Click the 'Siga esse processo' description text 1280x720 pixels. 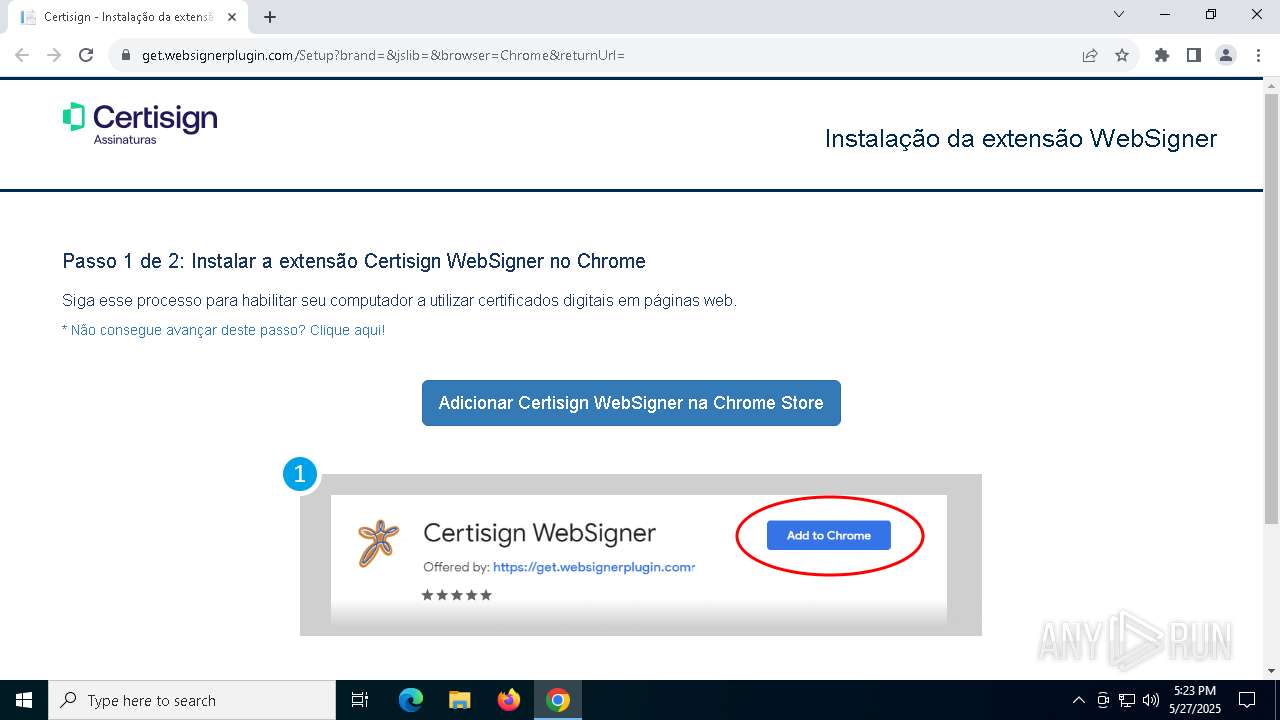point(399,300)
